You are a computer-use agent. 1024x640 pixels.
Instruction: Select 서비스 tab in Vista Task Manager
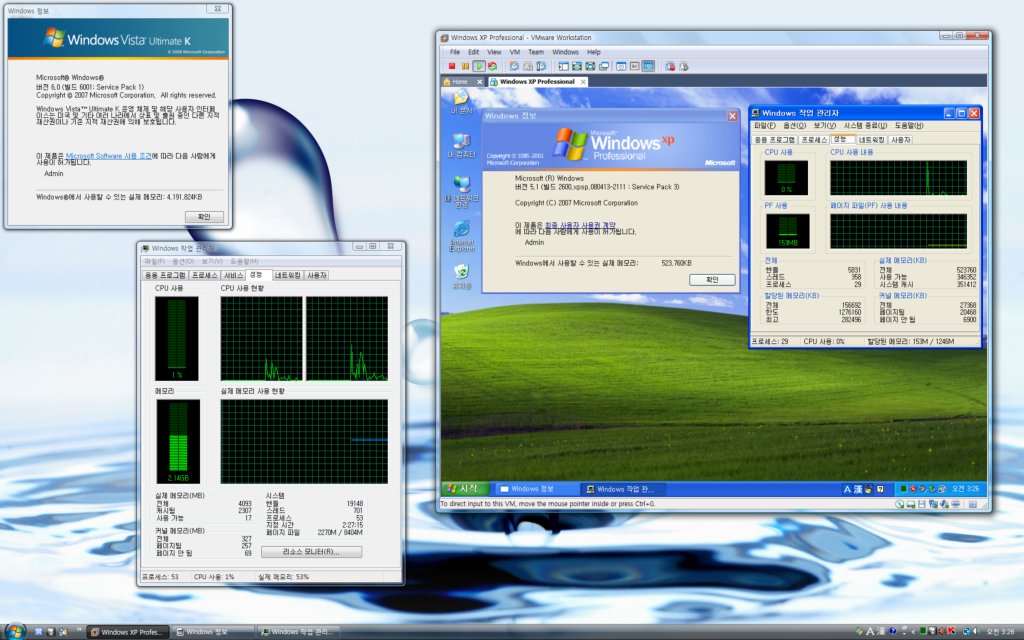tap(234, 276)
